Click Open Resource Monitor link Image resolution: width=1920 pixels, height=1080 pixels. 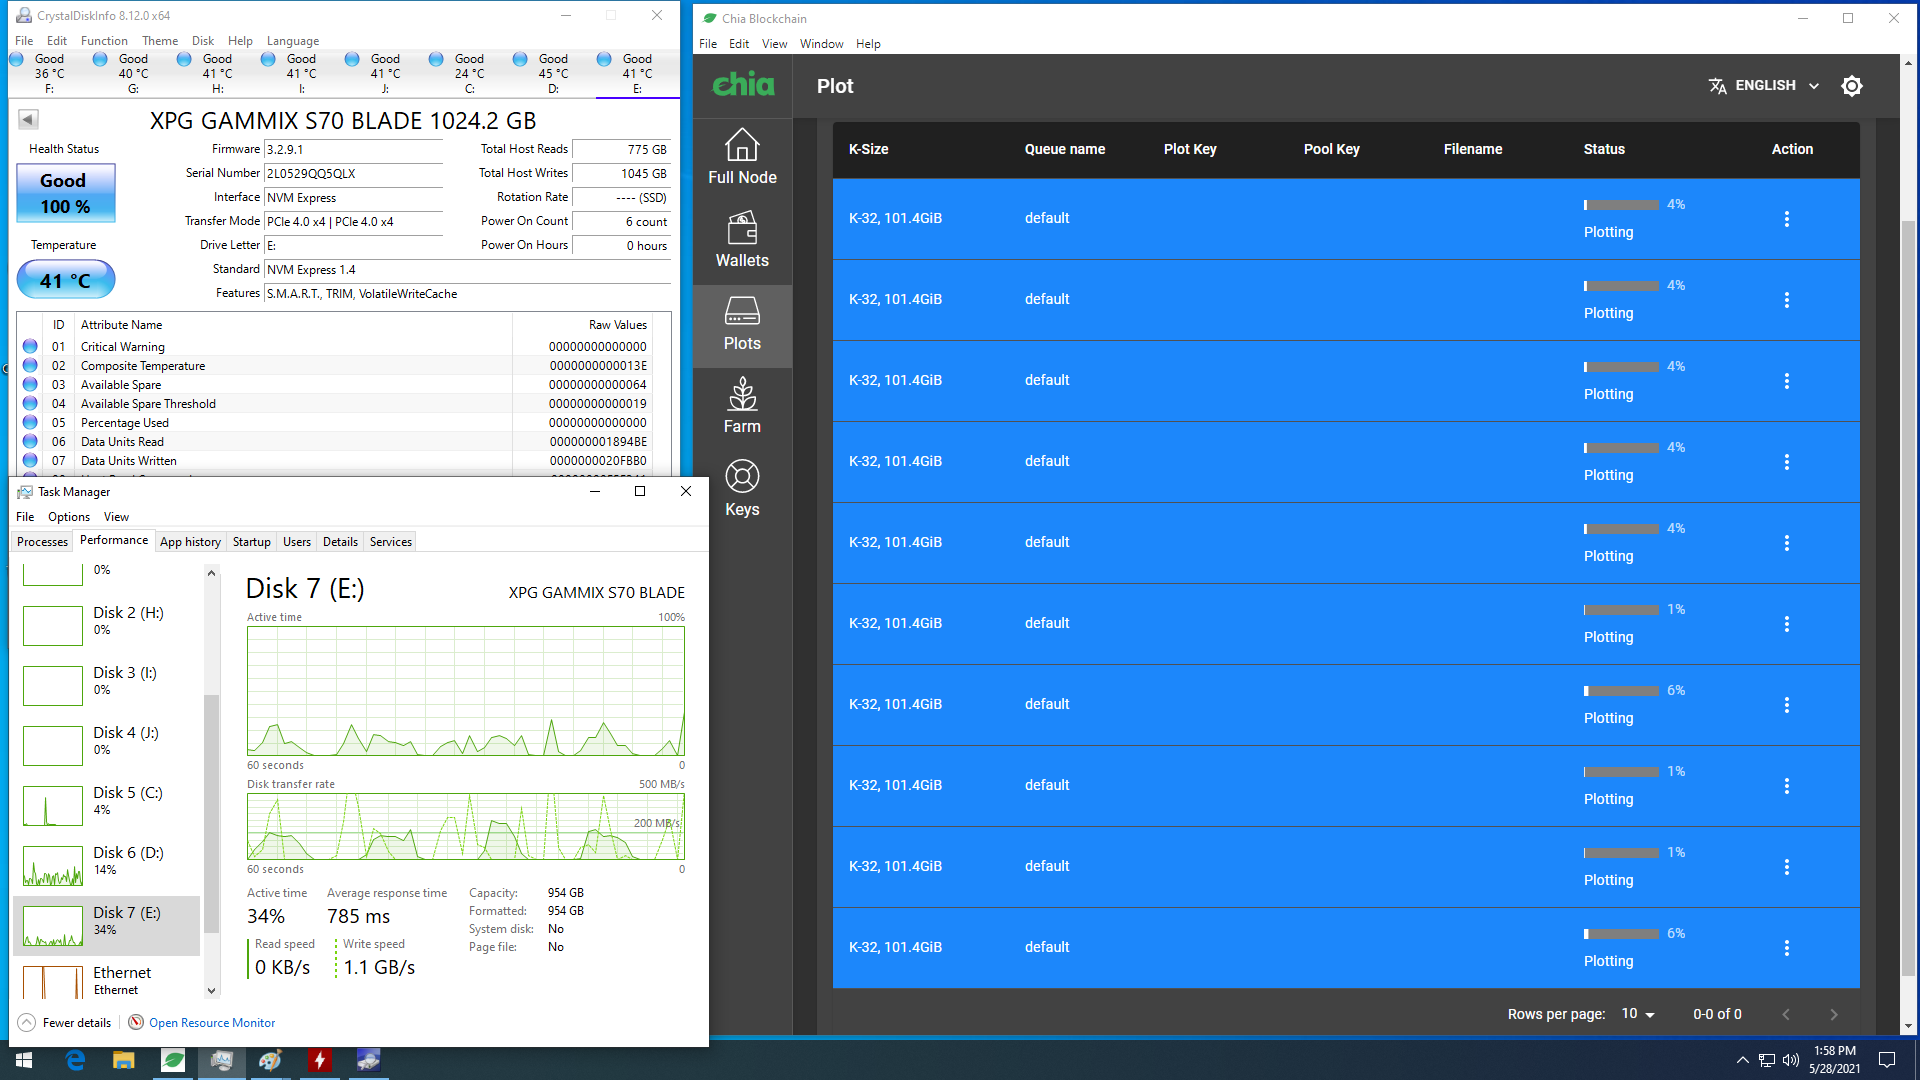(211, 1022)
